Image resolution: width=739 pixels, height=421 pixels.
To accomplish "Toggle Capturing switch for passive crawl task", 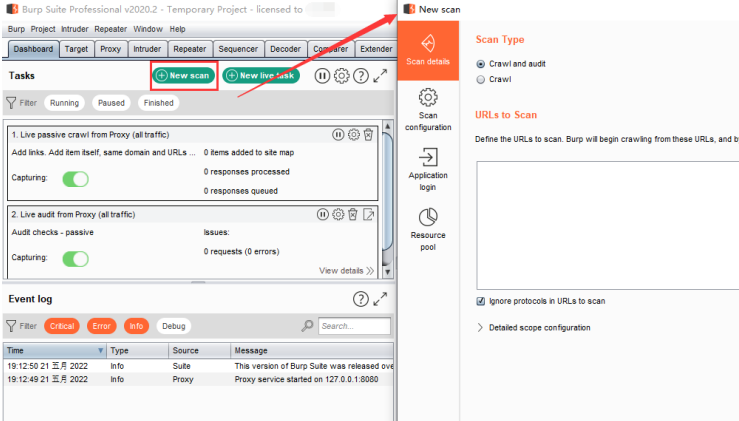I will 75,179.
